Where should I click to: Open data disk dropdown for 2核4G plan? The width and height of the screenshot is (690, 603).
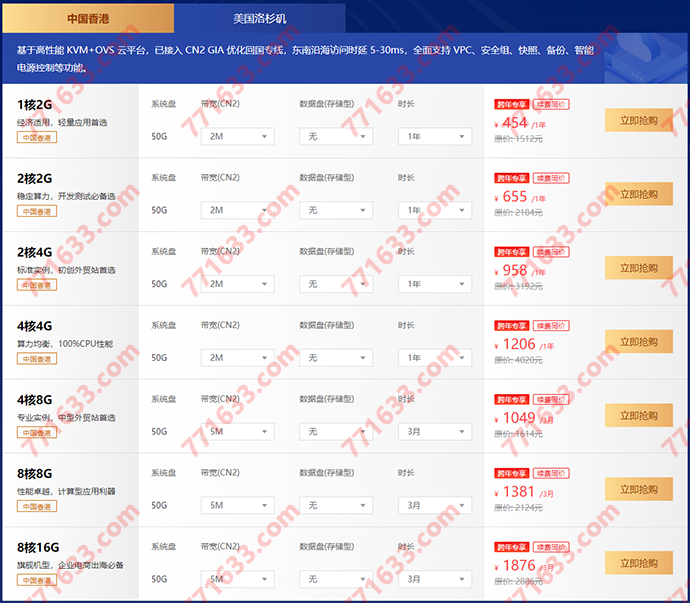click(336, 284)
